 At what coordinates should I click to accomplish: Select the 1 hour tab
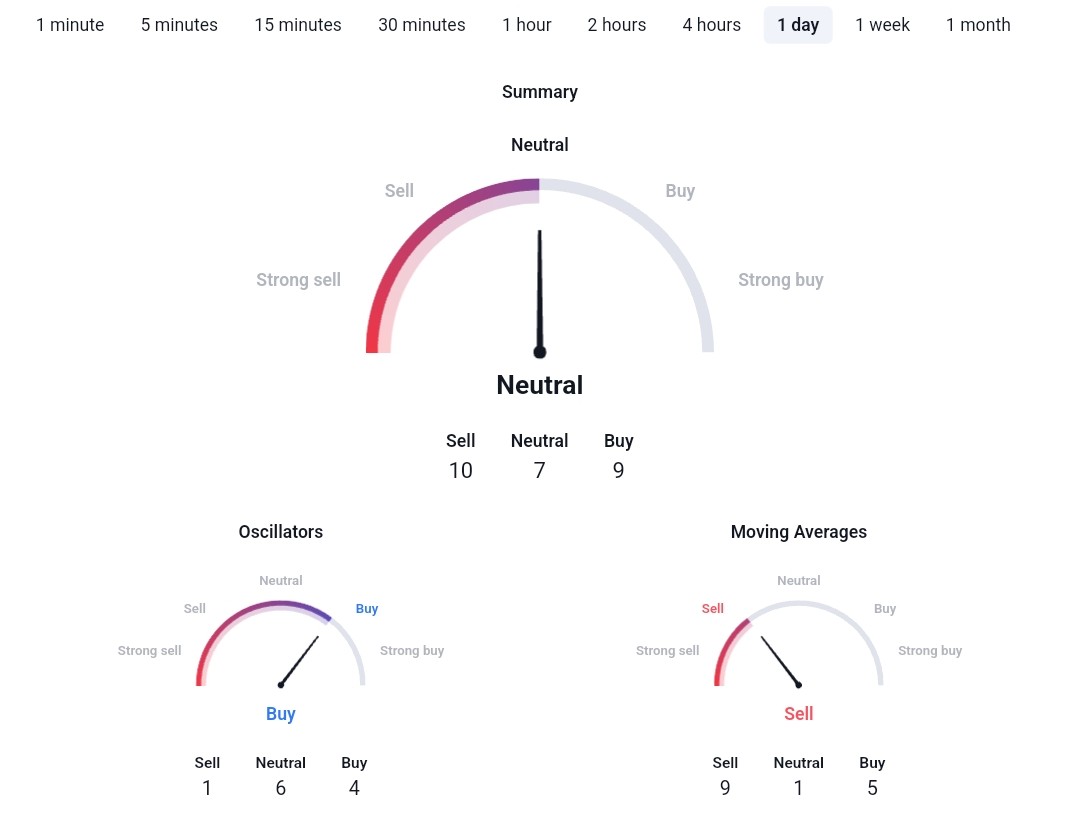[526, 25]
